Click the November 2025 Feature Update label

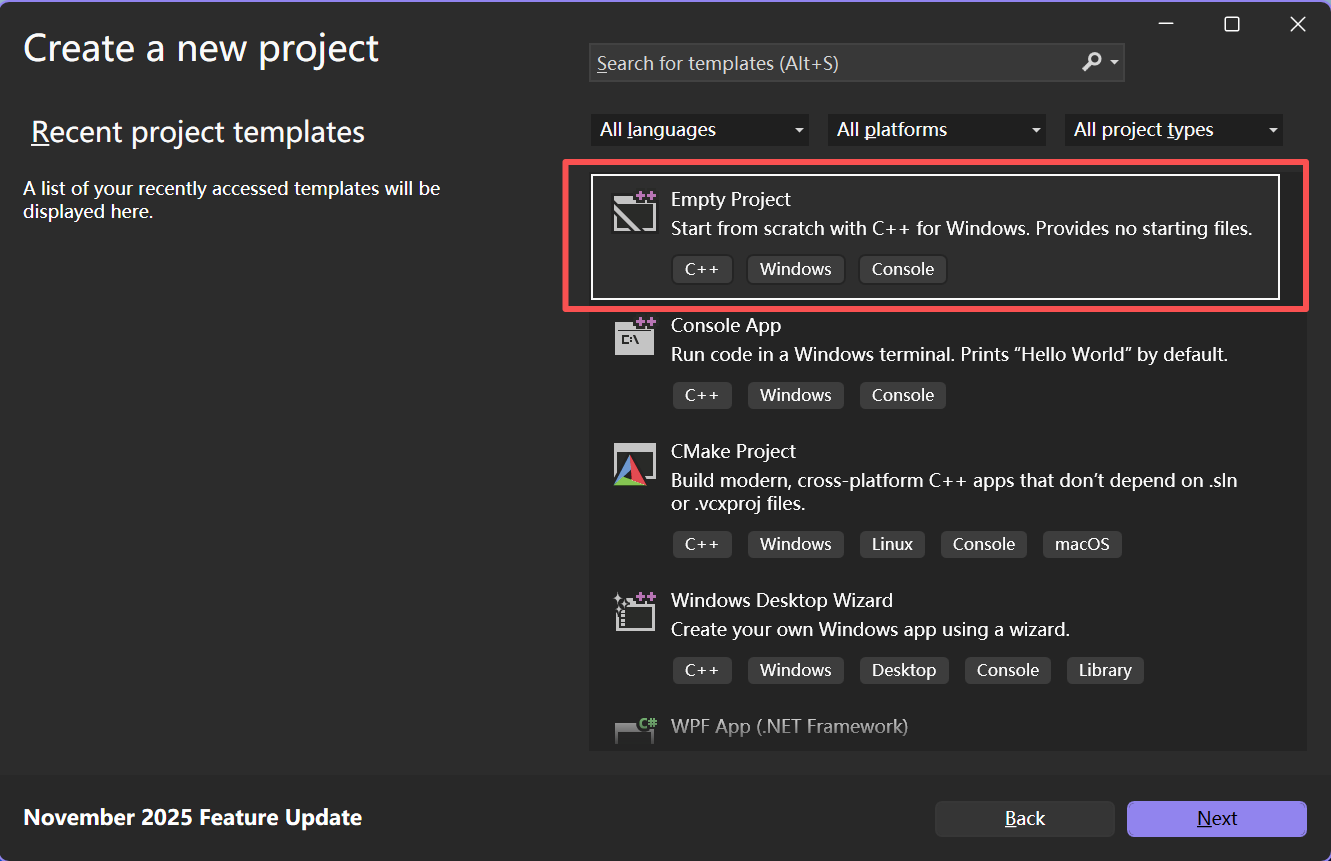coord(192,818)
